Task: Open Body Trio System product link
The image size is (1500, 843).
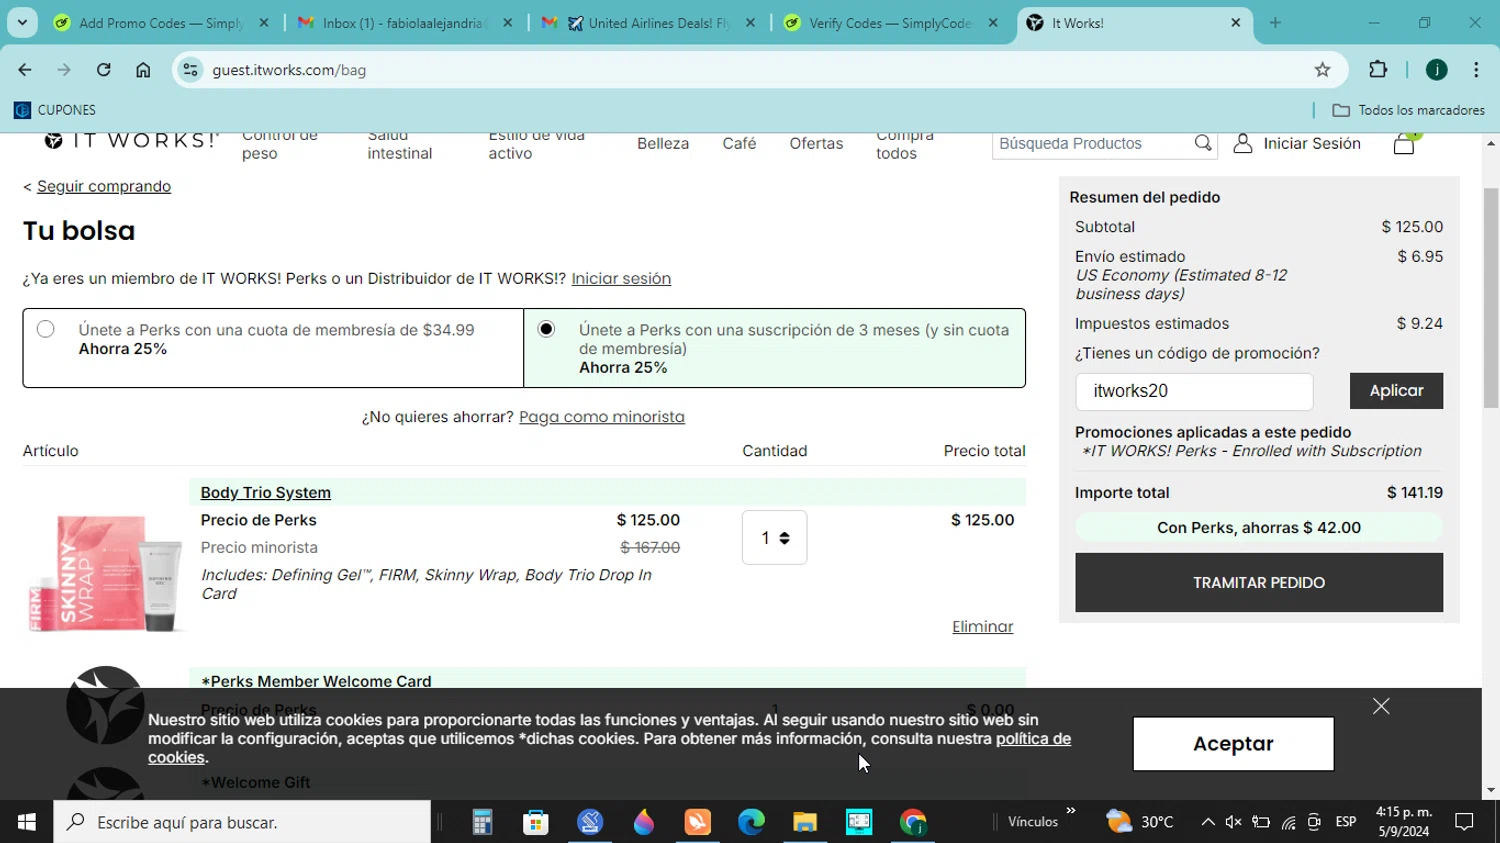Action: coord(265,492)
